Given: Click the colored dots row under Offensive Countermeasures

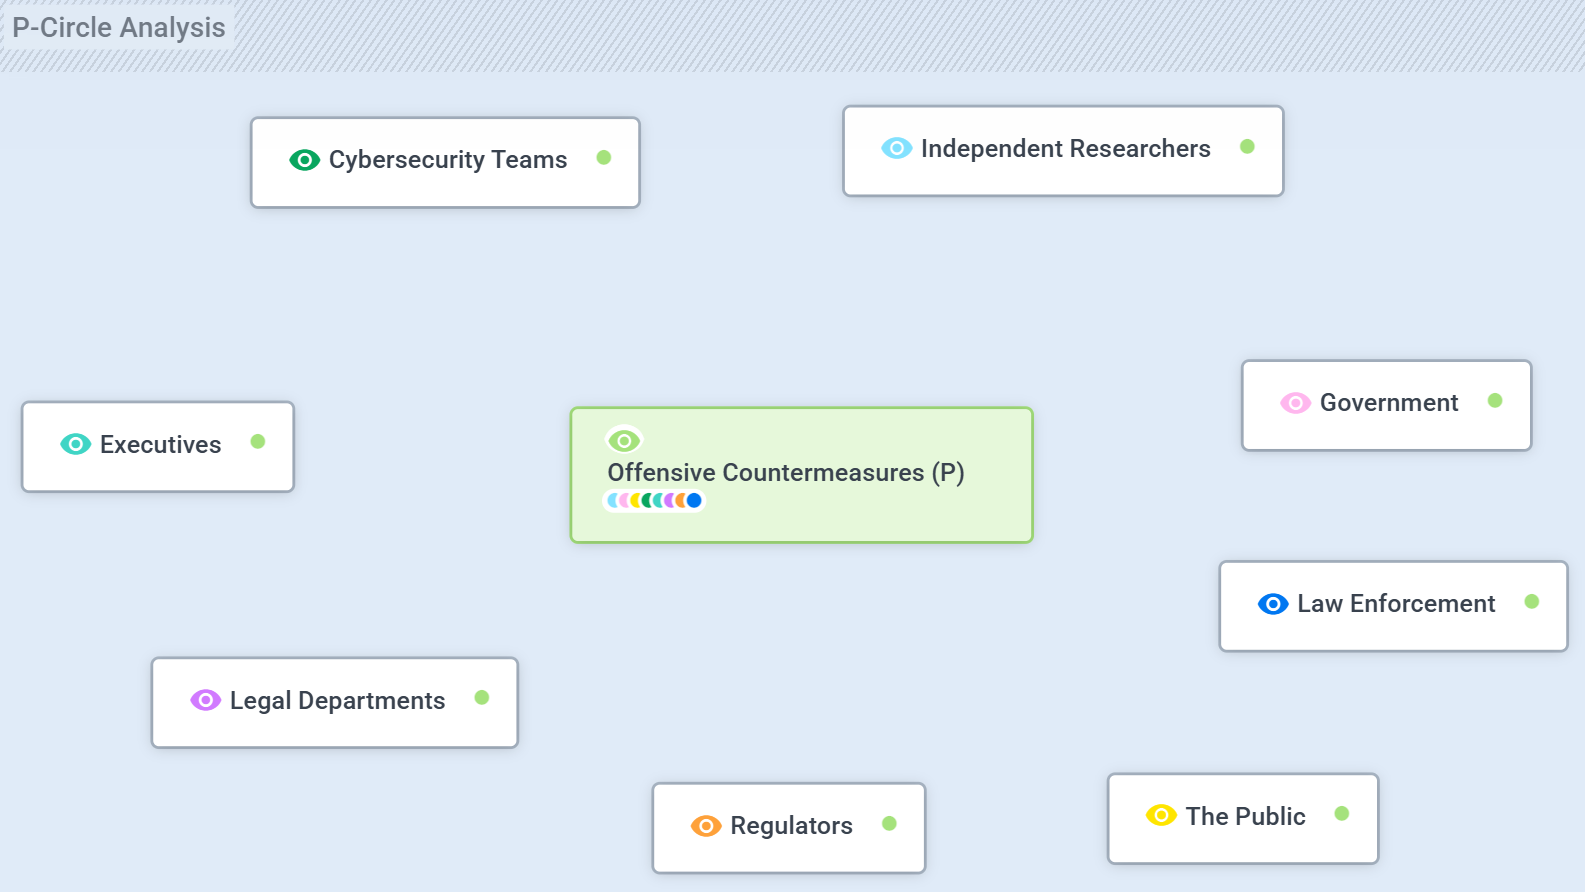Looking at the screenshot, I should point(655,501).
